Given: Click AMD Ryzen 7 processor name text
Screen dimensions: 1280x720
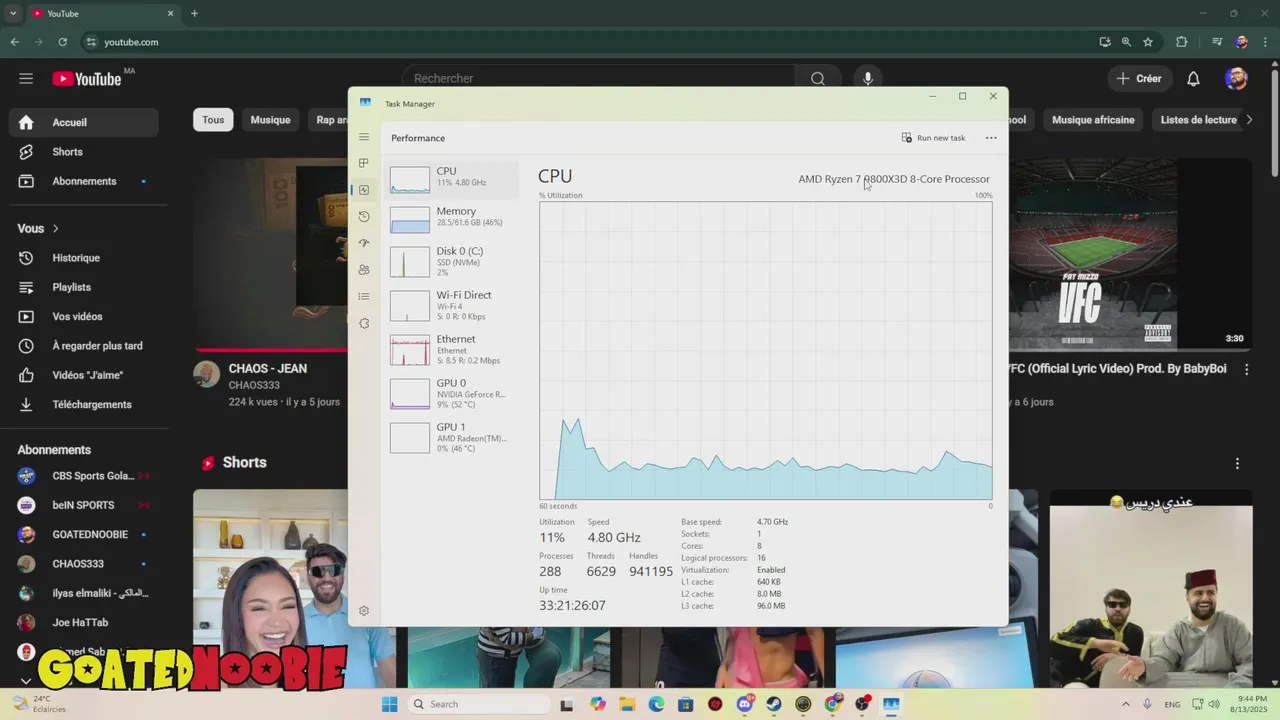Looking at the screenshot, I should (x=894, y=179).
